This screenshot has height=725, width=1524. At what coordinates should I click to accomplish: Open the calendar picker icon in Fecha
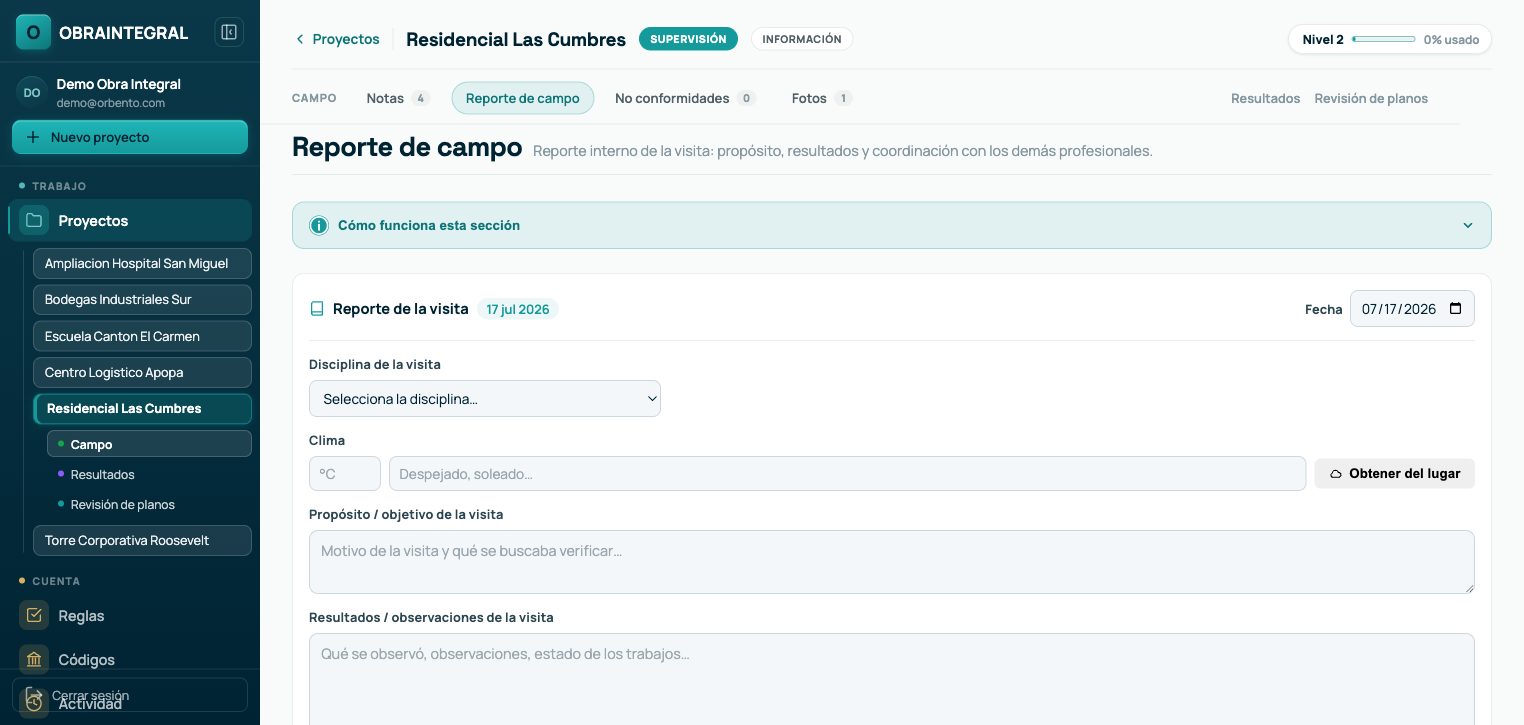[x=1455, y=309]
